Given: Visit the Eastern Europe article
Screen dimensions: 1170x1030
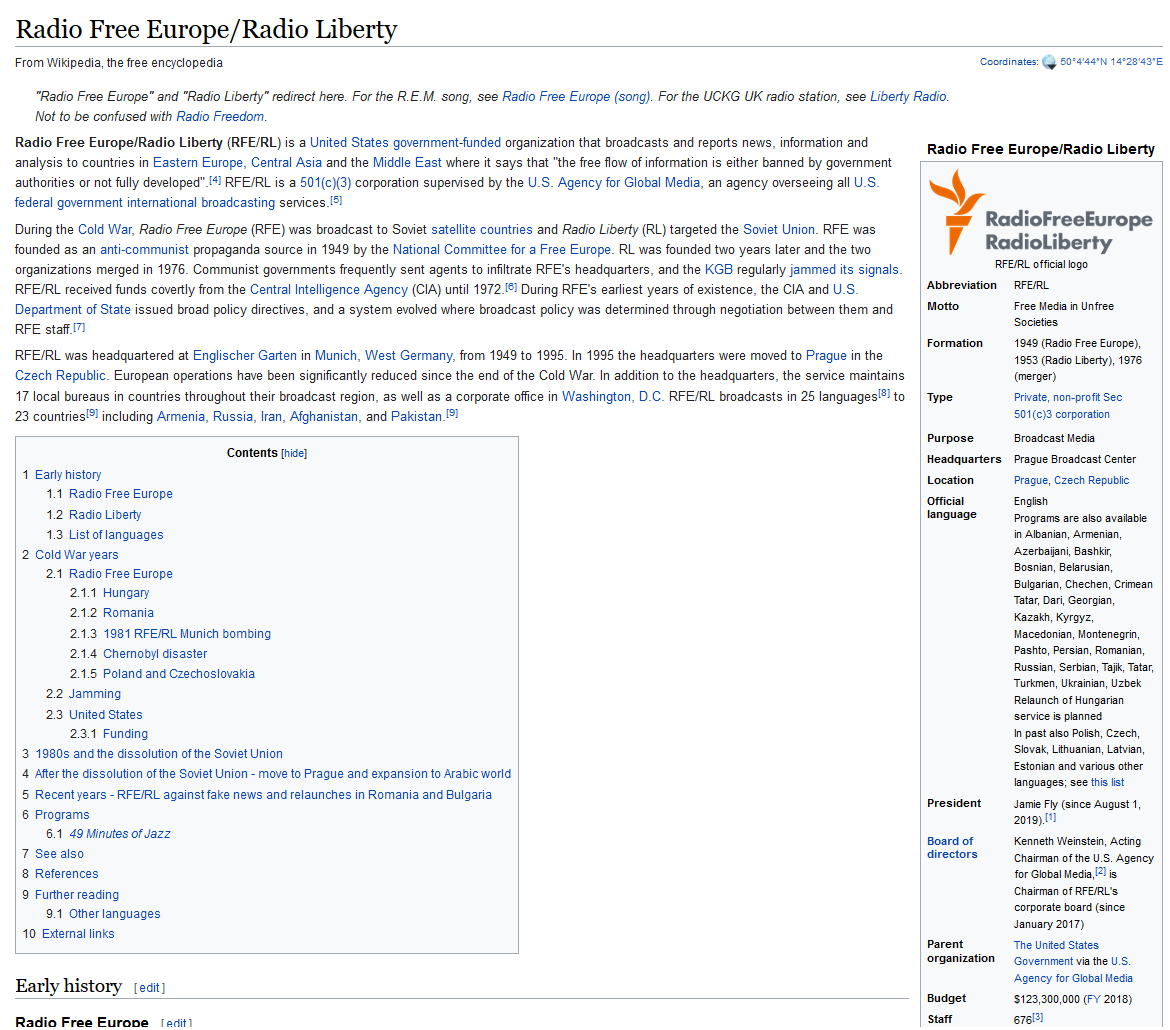Looking at the screenshot, I should [x=198, y=163].
